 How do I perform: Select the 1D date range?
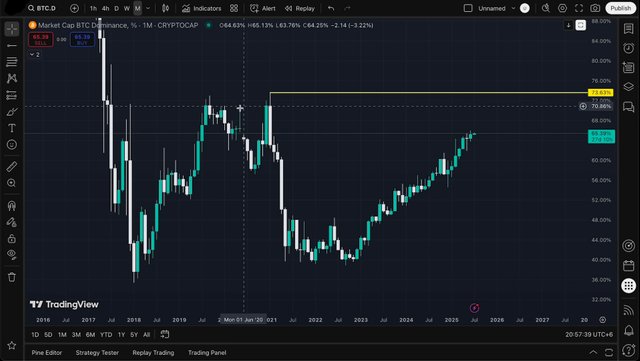click(35, 334)
